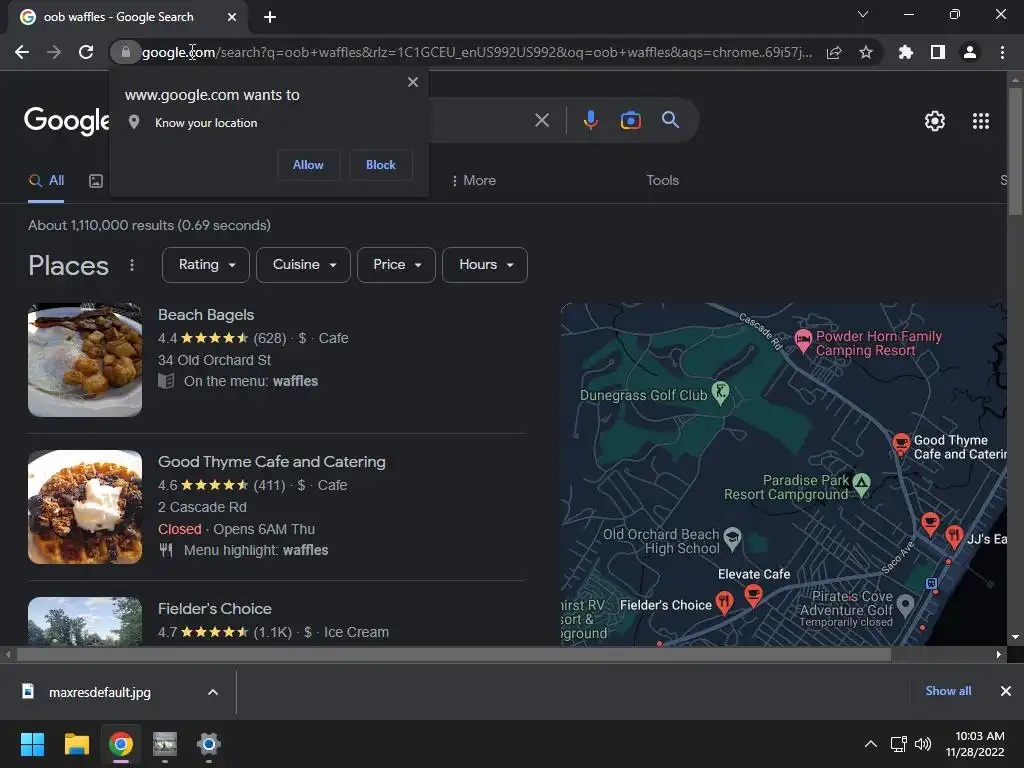
Task: Click Old Orchard Beach High School marker
Action: tap(733, 538)
